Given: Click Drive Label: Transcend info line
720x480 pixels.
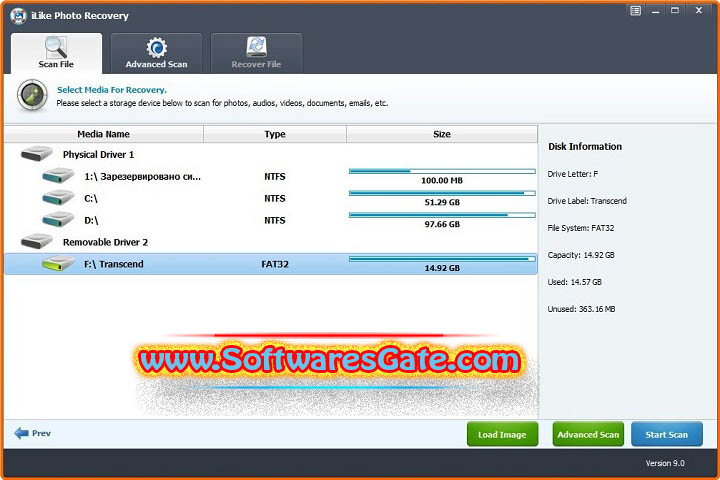Looking at the screenshot, I should pyautogui.click(x=587, y=201).
